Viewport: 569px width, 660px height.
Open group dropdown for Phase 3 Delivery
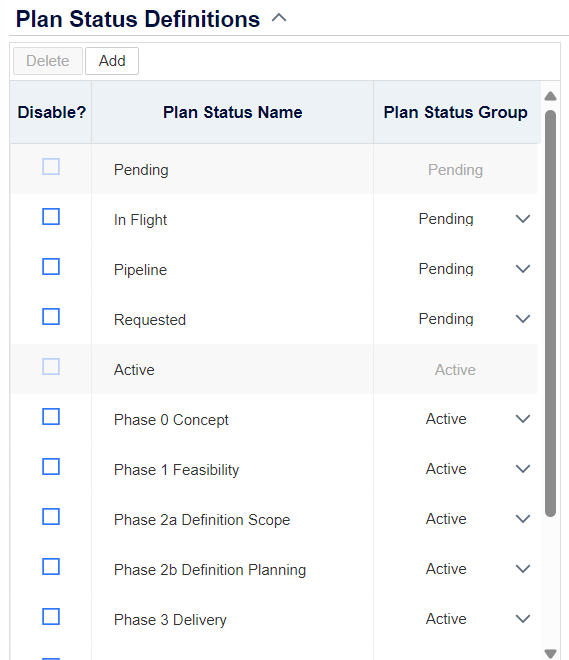(523, 619)
